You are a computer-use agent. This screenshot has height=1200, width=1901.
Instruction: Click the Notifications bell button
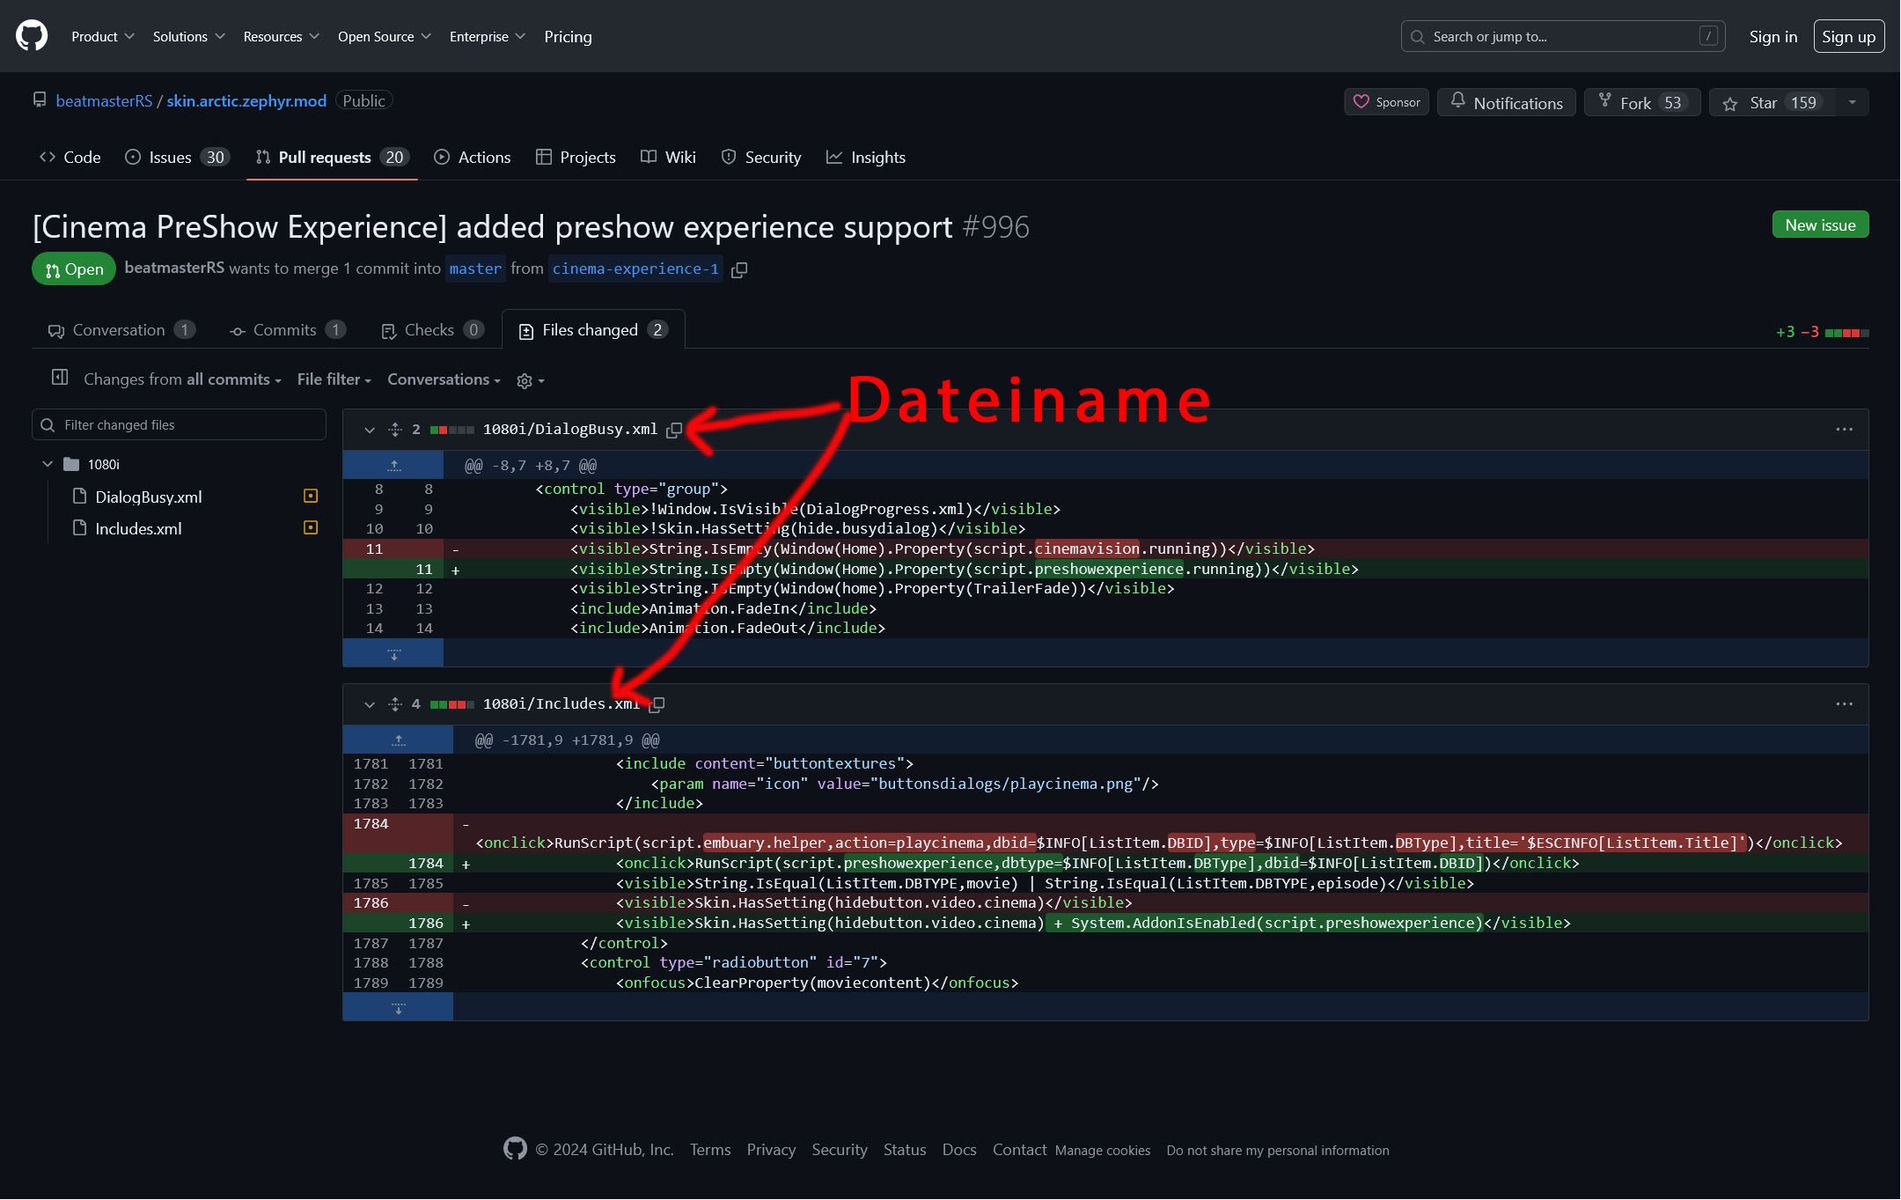[x=1506, y=102]
